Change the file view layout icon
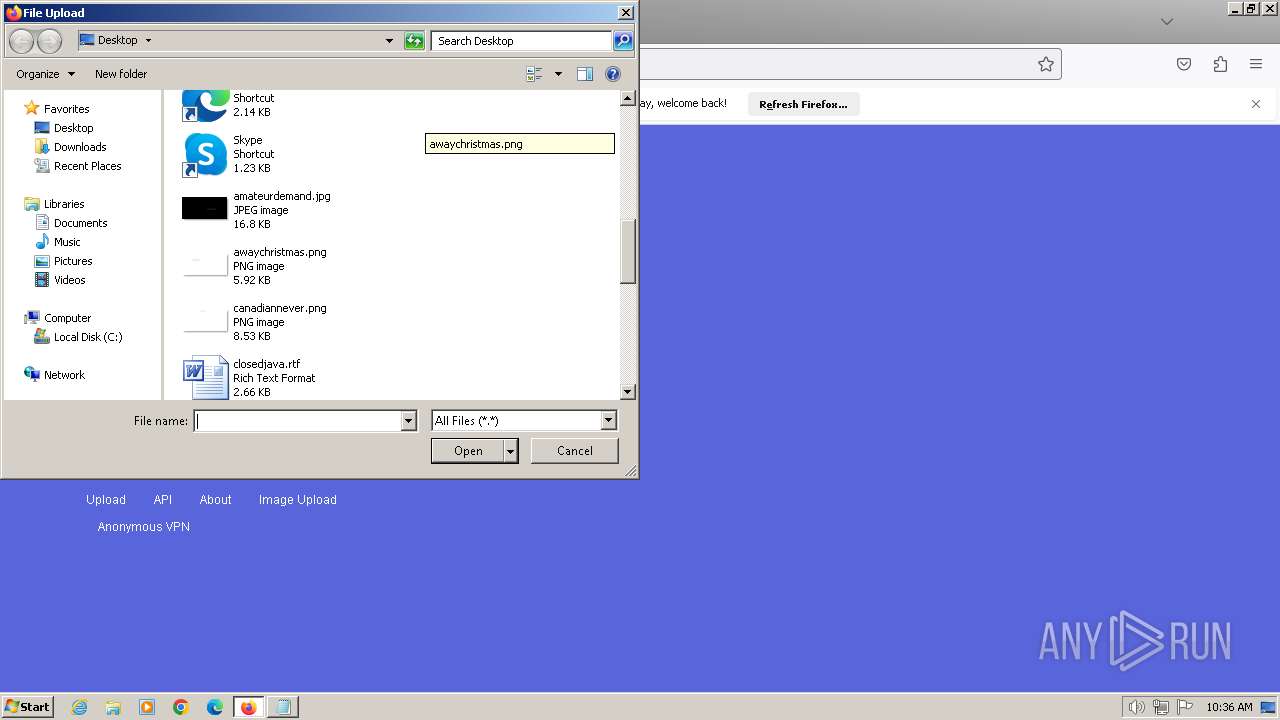1280x720 pixels. [534, 74]
